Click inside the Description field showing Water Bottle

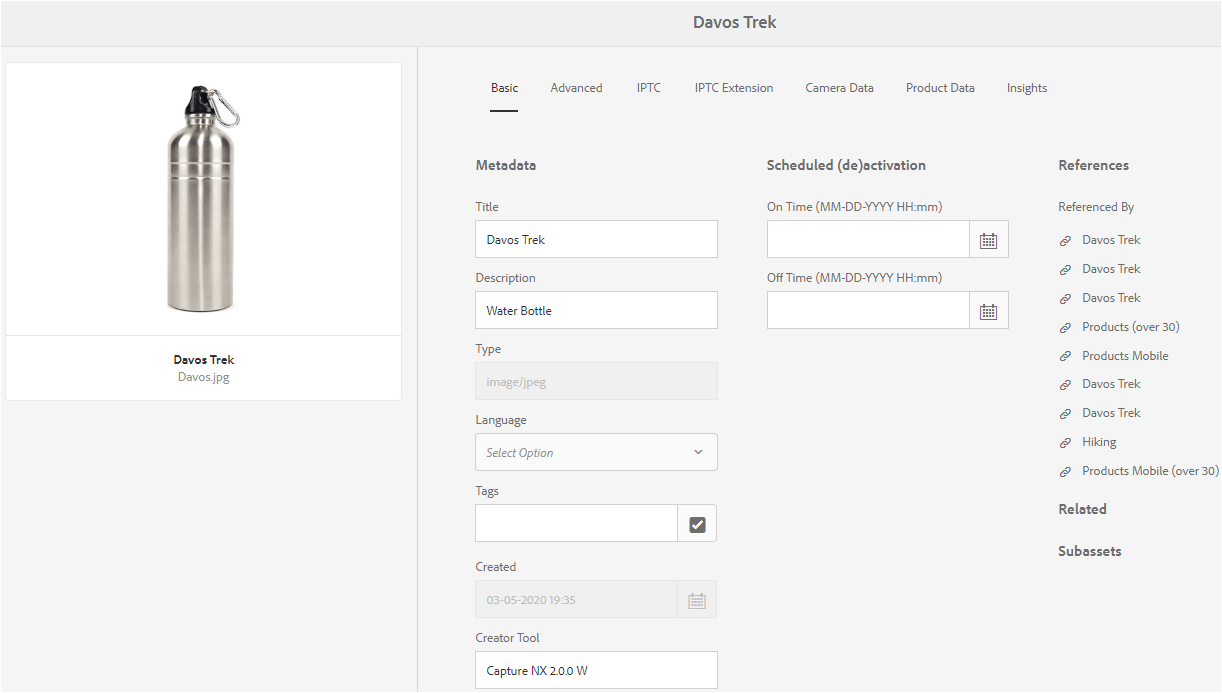point(596,310)
